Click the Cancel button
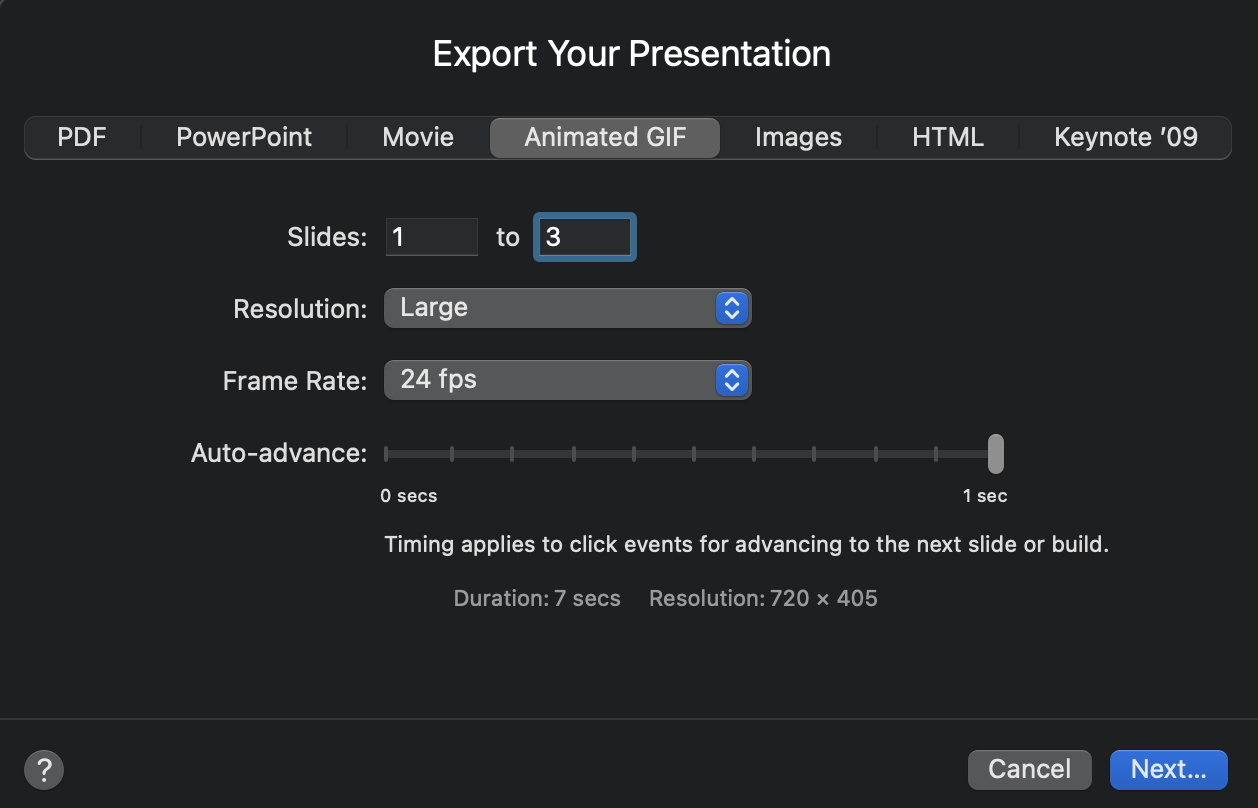 (1029, 770)
